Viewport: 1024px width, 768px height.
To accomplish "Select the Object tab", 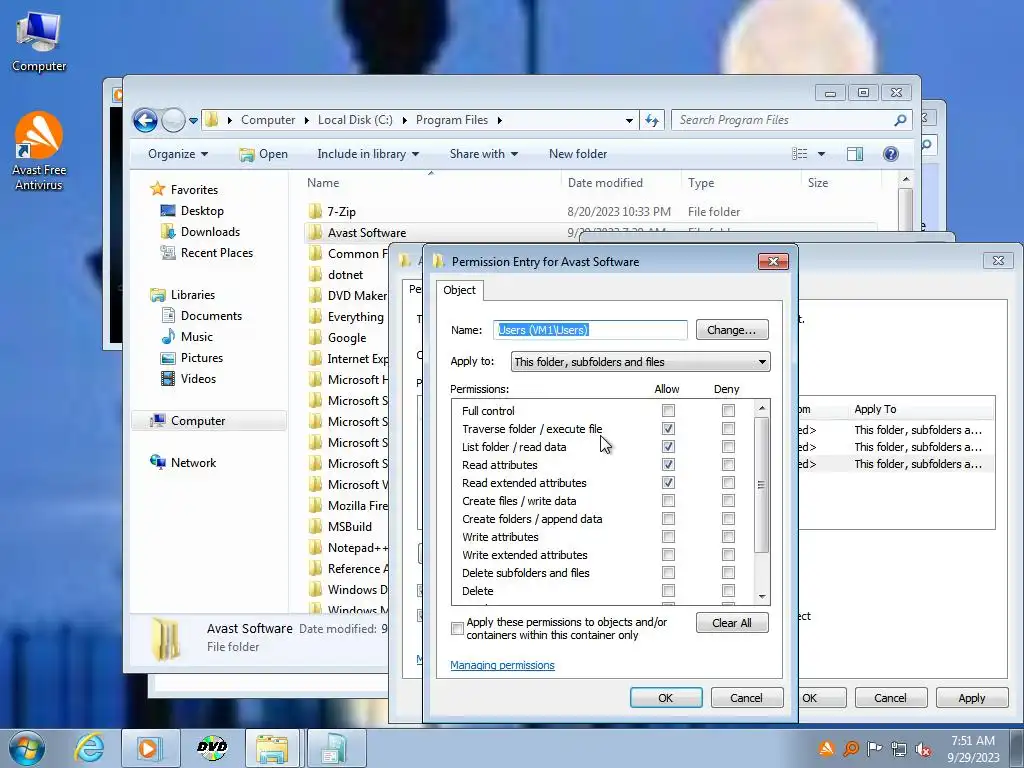I will [459, 290].
